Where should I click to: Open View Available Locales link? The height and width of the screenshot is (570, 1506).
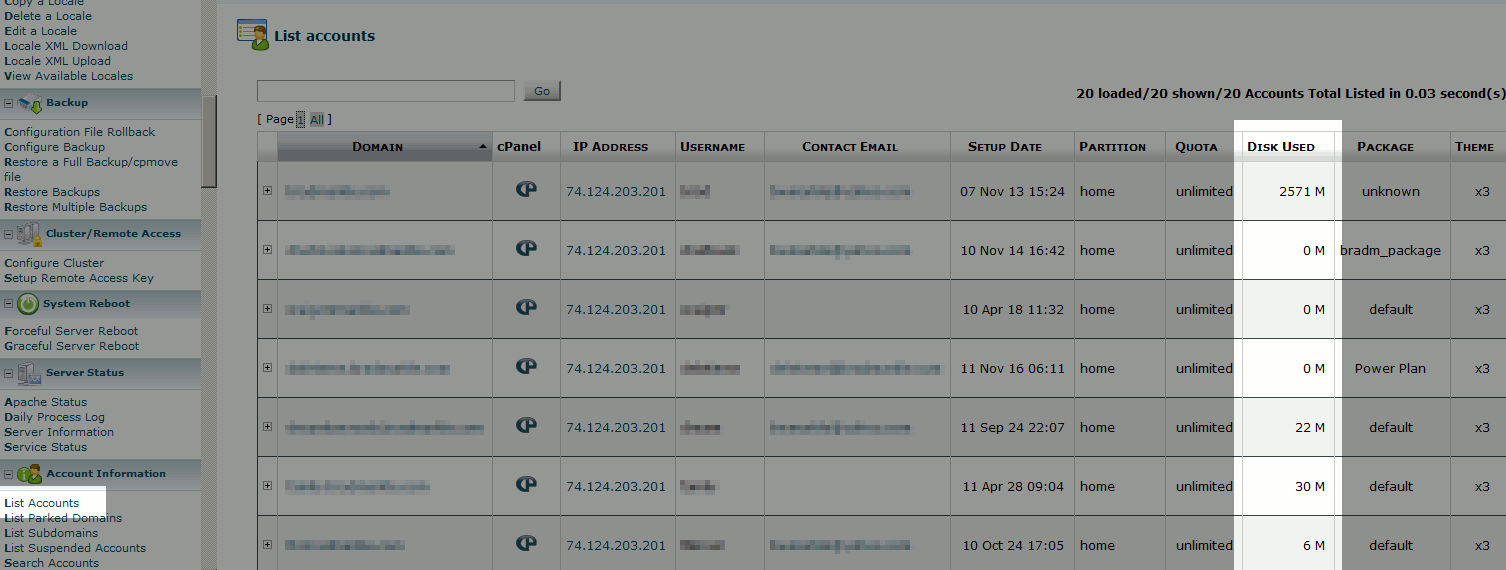(68, 76)
